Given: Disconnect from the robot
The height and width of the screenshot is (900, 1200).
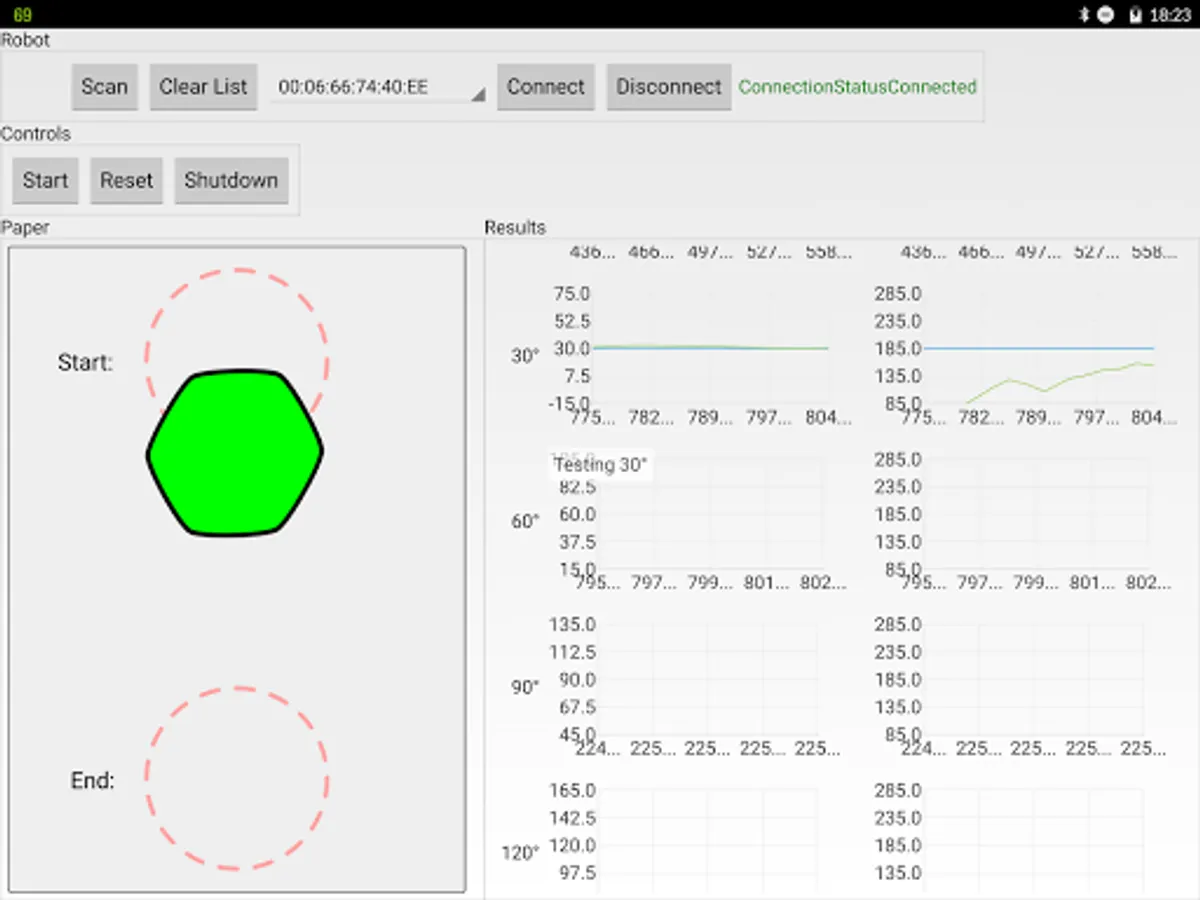Looking at the screenshot, I should pos(669,87).
